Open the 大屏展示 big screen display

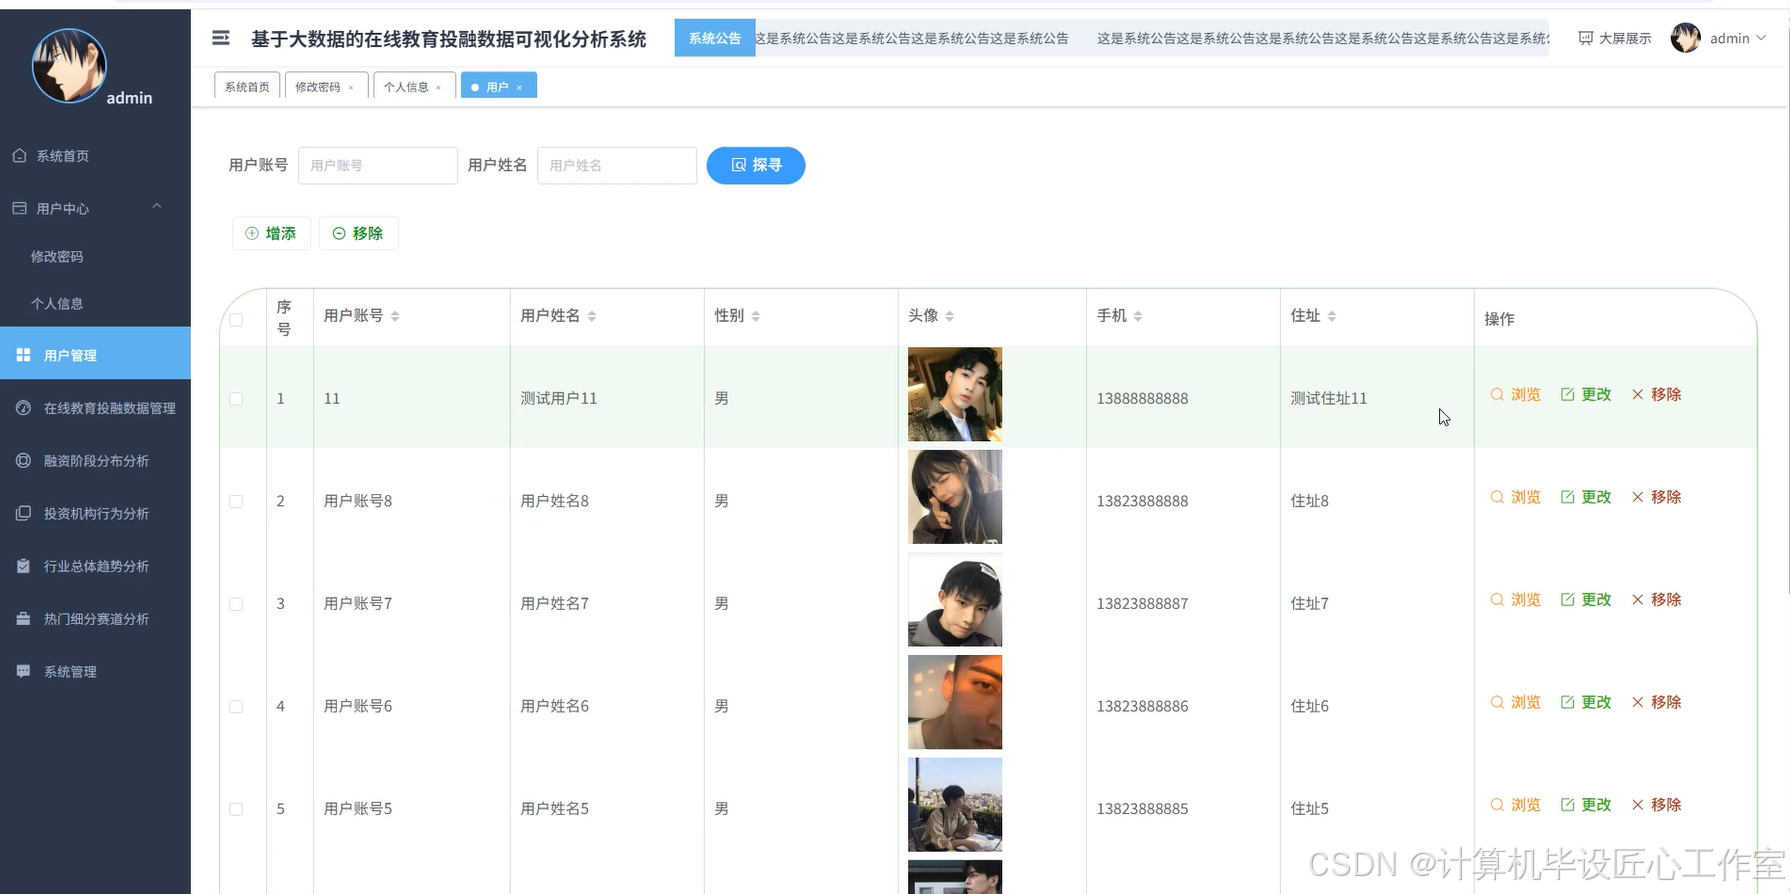click(1615, 38)
